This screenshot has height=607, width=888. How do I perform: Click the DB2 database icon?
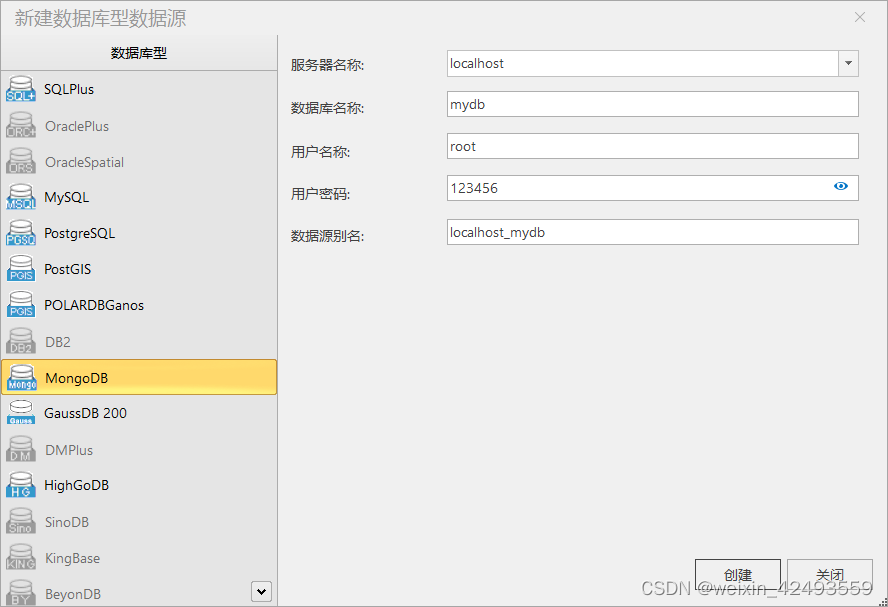point(21,341)
